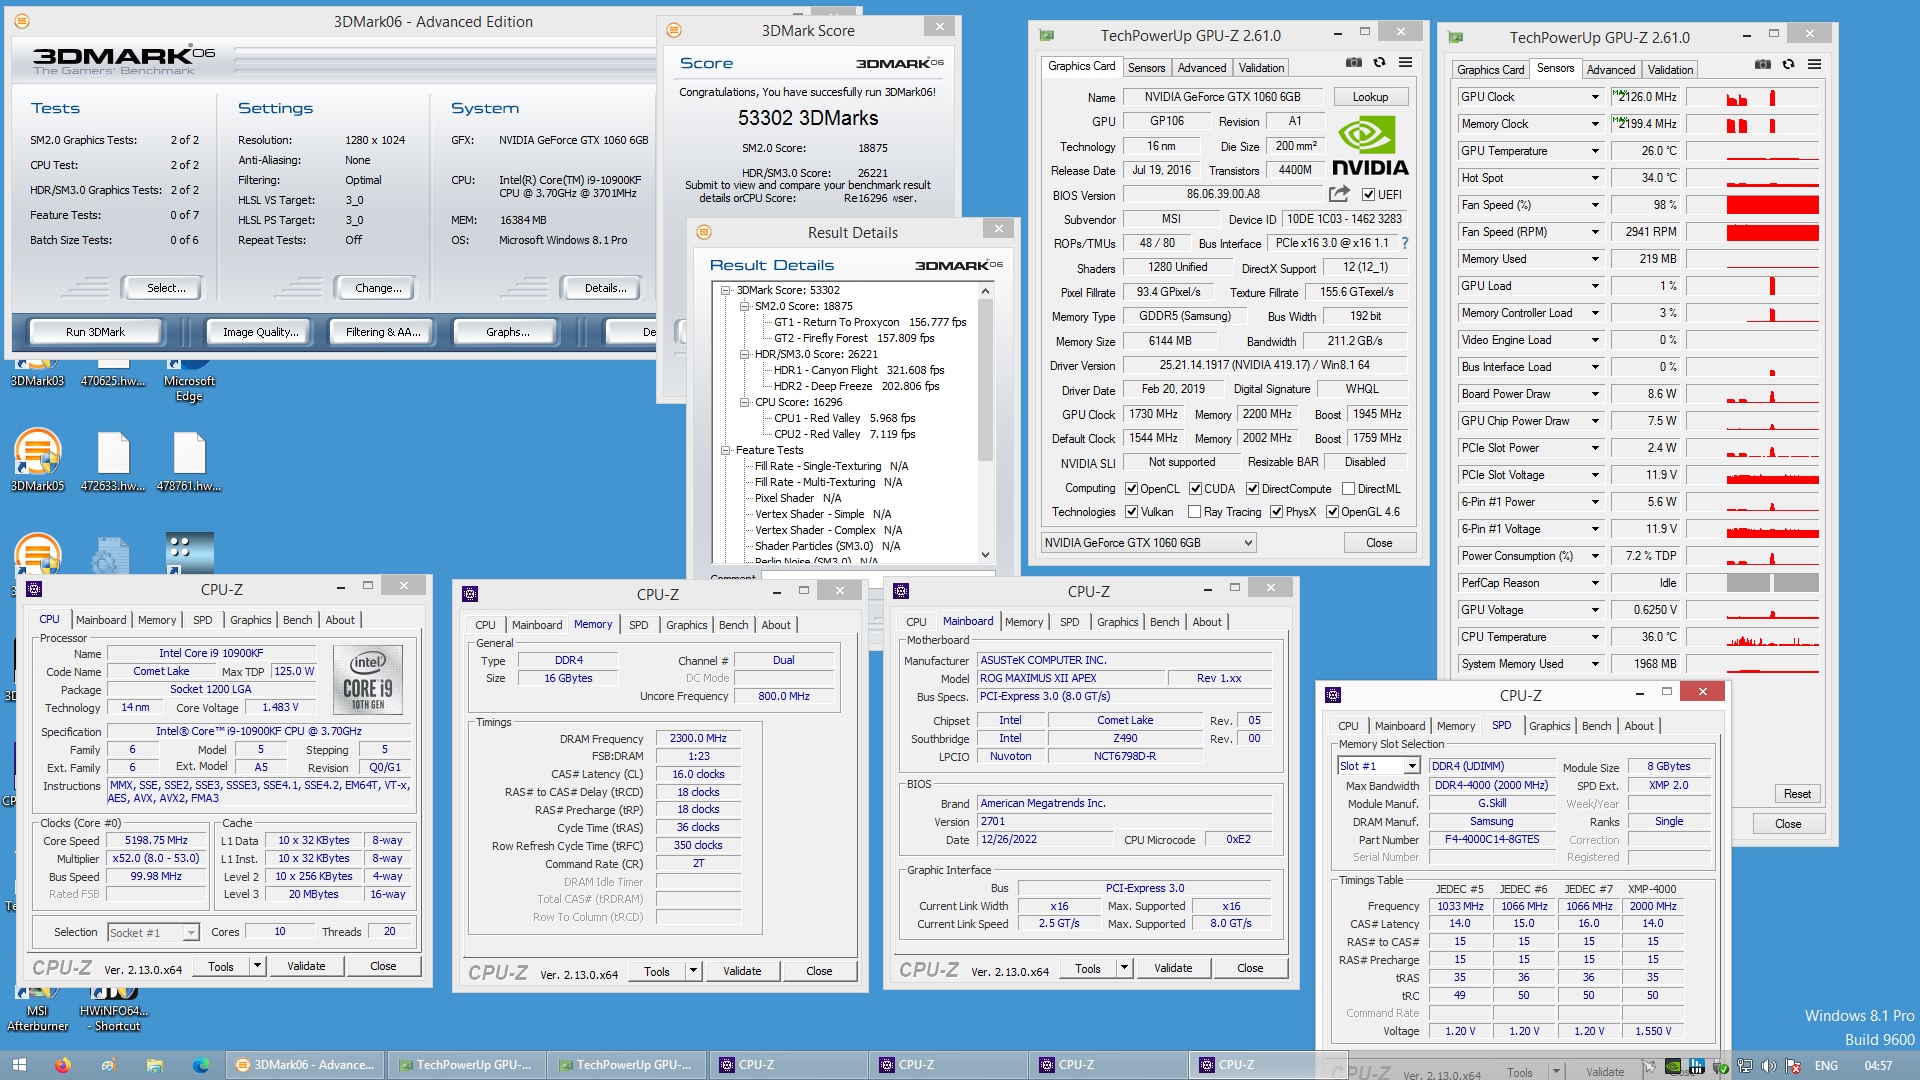Screen dimensions: 1920x1080
Task: Open SPD tab in CPU-Z Mainboard window
Action: pos(1069,622)
